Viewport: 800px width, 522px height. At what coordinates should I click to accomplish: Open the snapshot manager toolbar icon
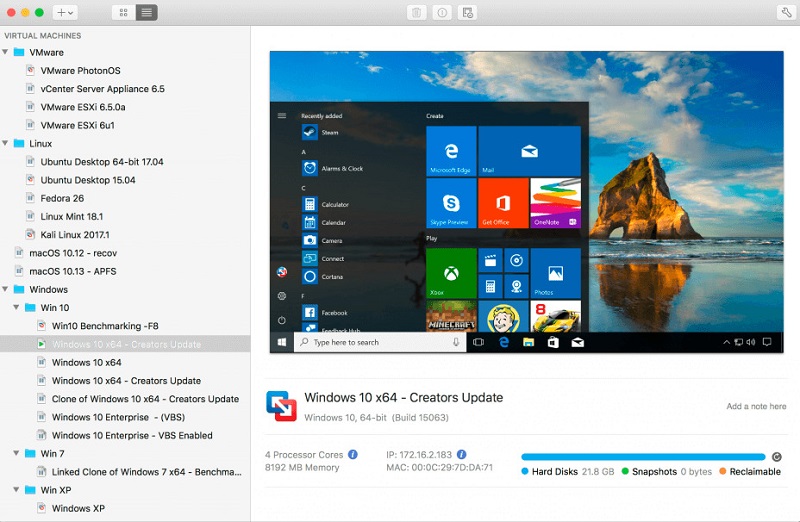467,13
